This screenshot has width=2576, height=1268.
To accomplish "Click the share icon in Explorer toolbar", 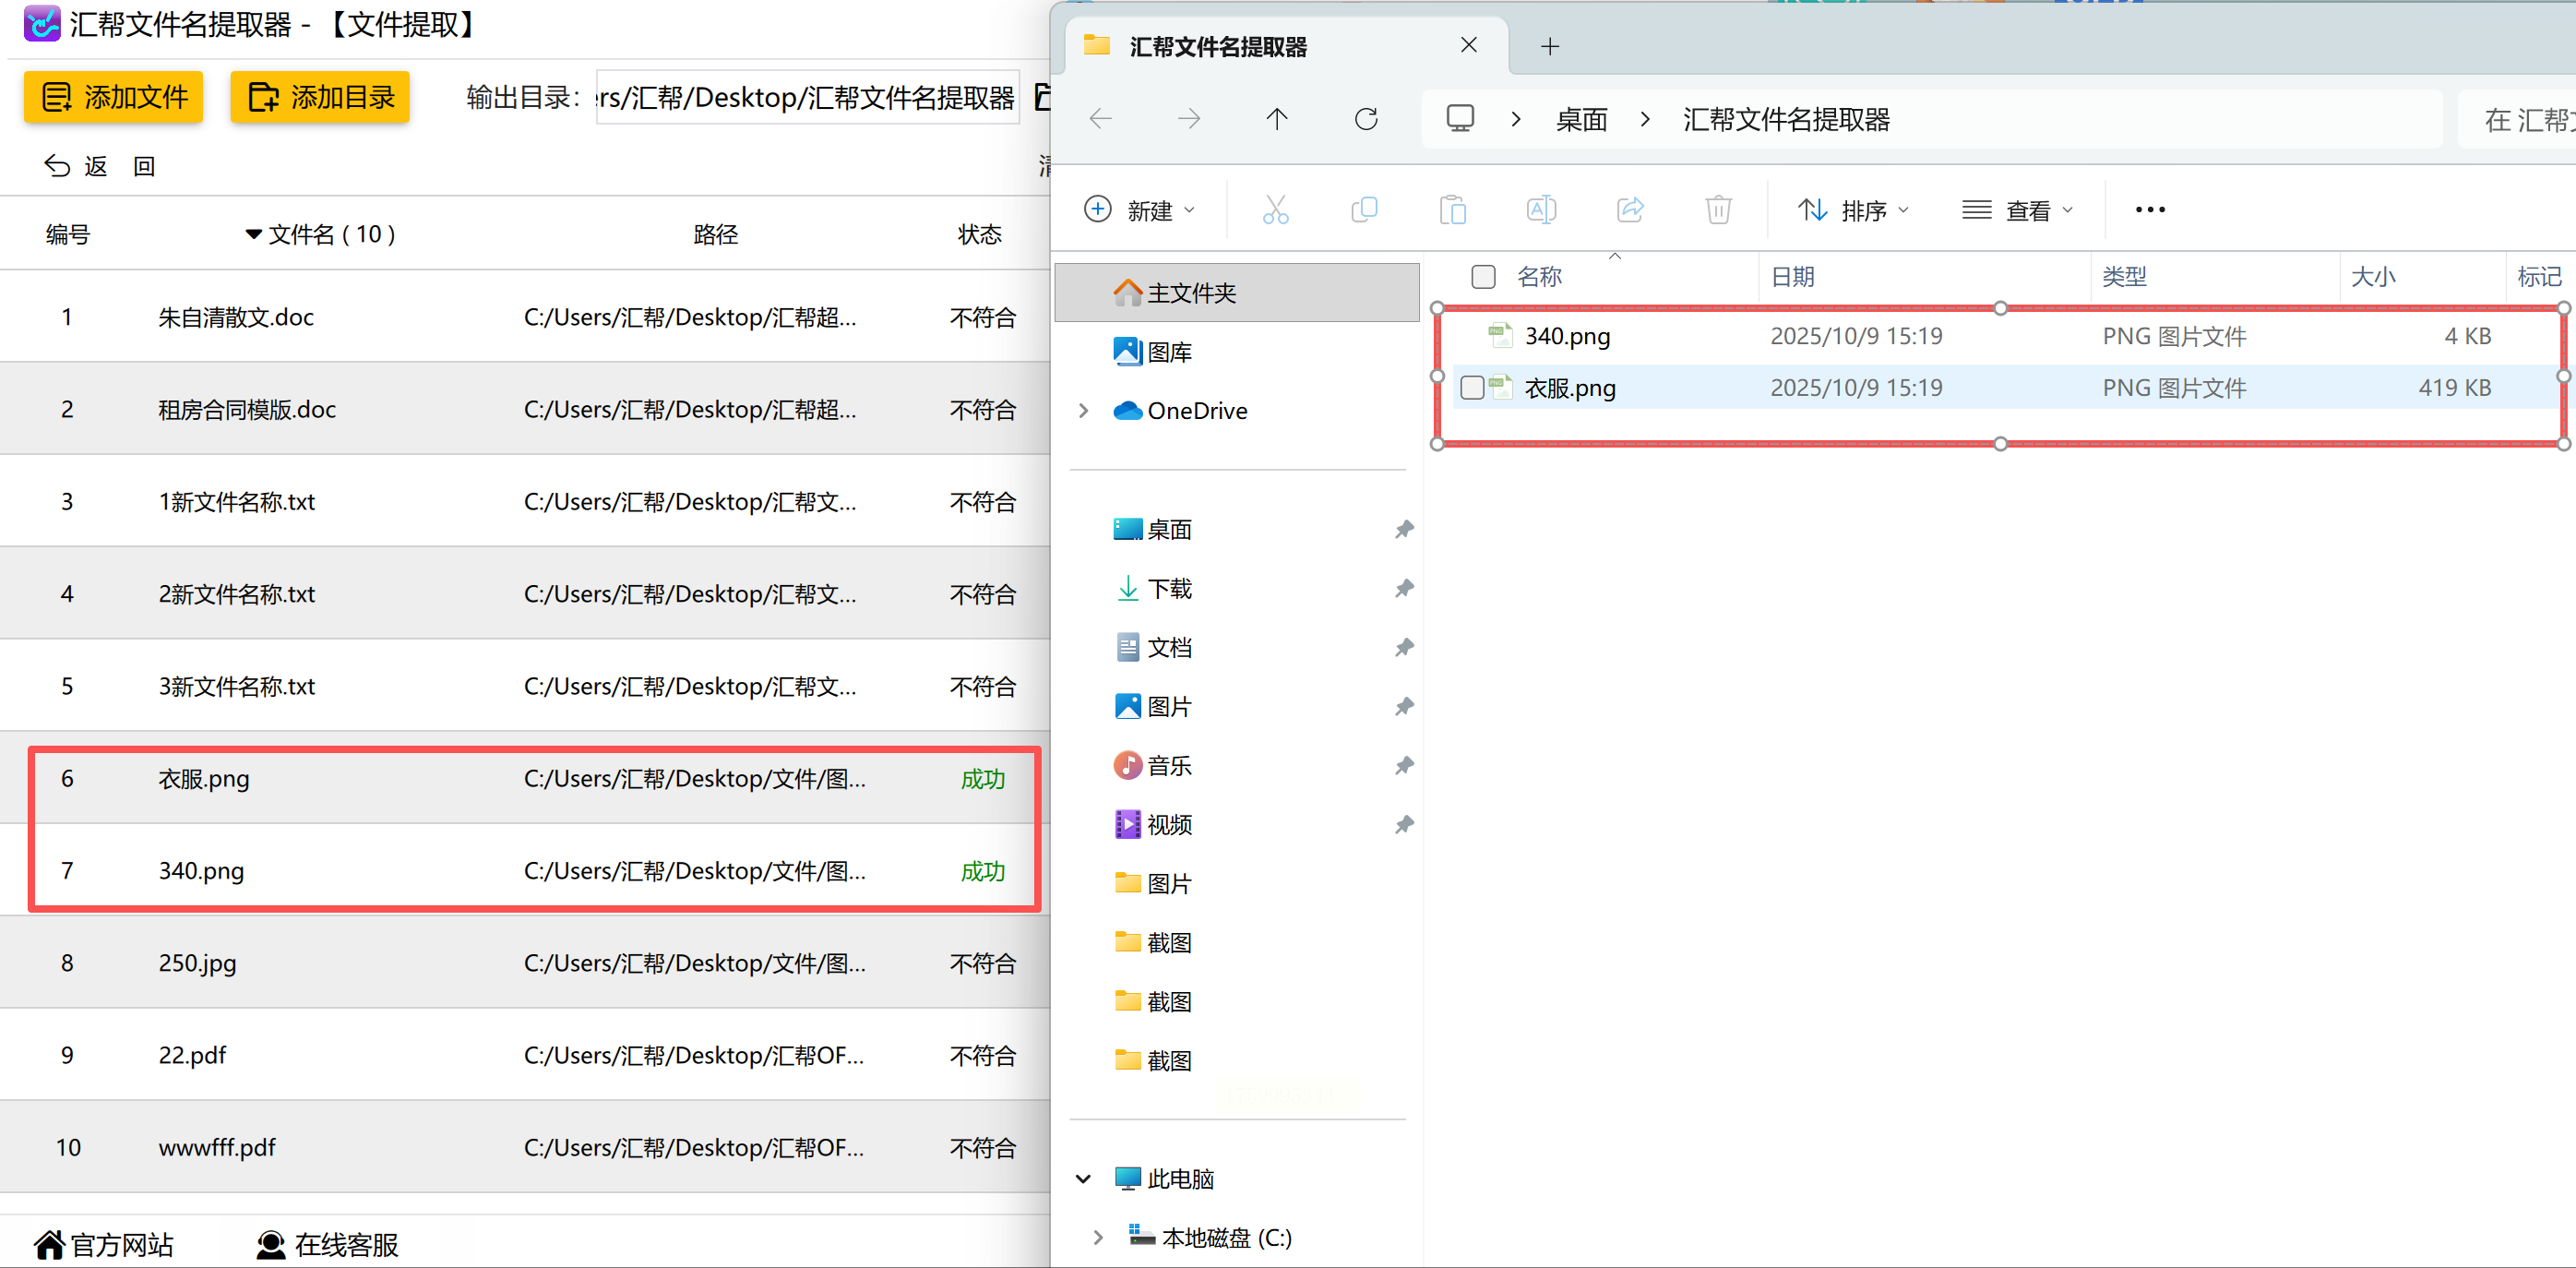I will pos(1630,210).
